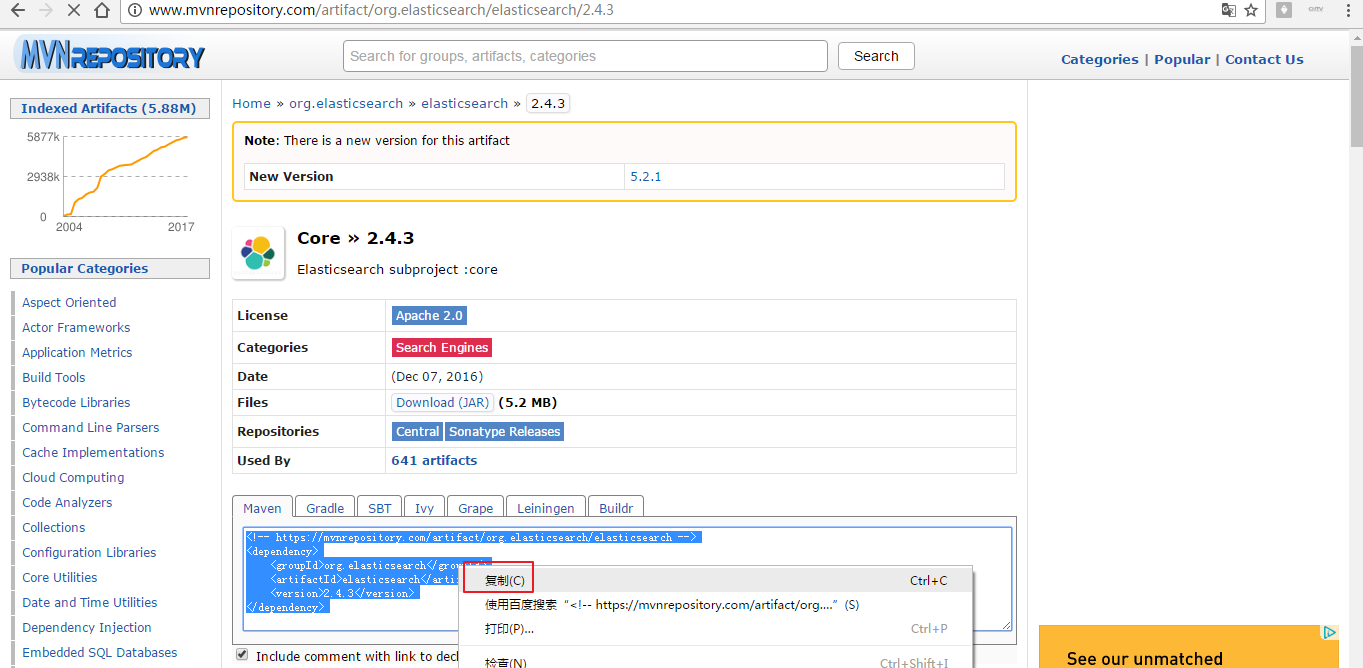The width and height of the screenshot is (1363, 668).
Task: Open the translate page icon
Action: click(1228, 10)
